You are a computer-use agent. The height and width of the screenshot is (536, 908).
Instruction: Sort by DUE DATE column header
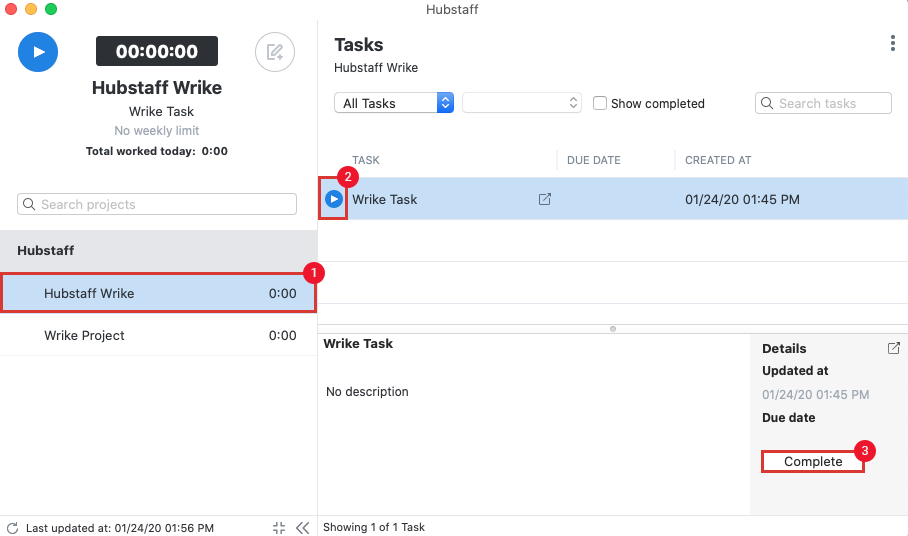594,160
